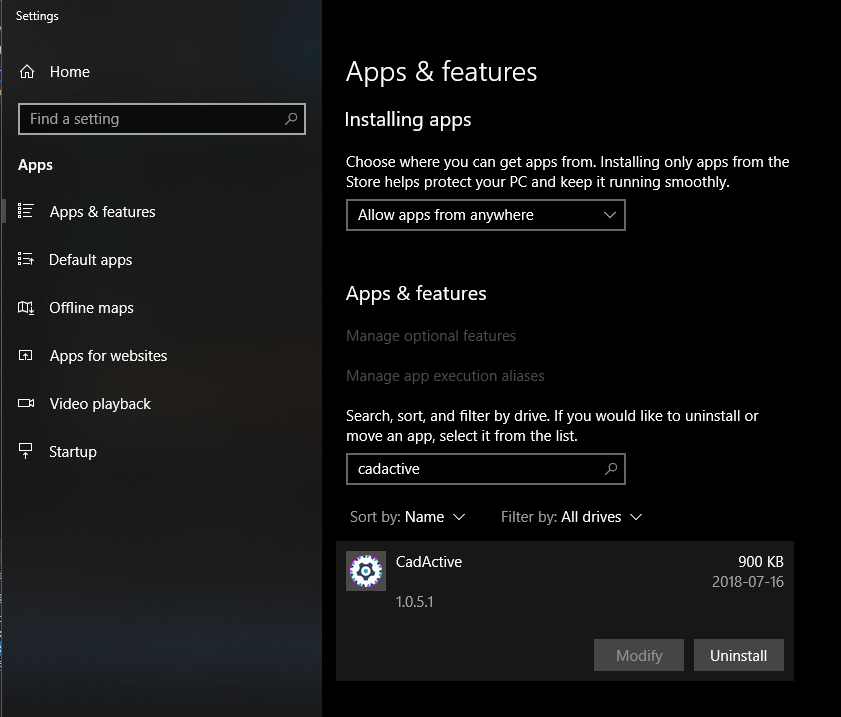Open Manage app execution aliases link
Screen dimensions: 841x717
point(445,376)
